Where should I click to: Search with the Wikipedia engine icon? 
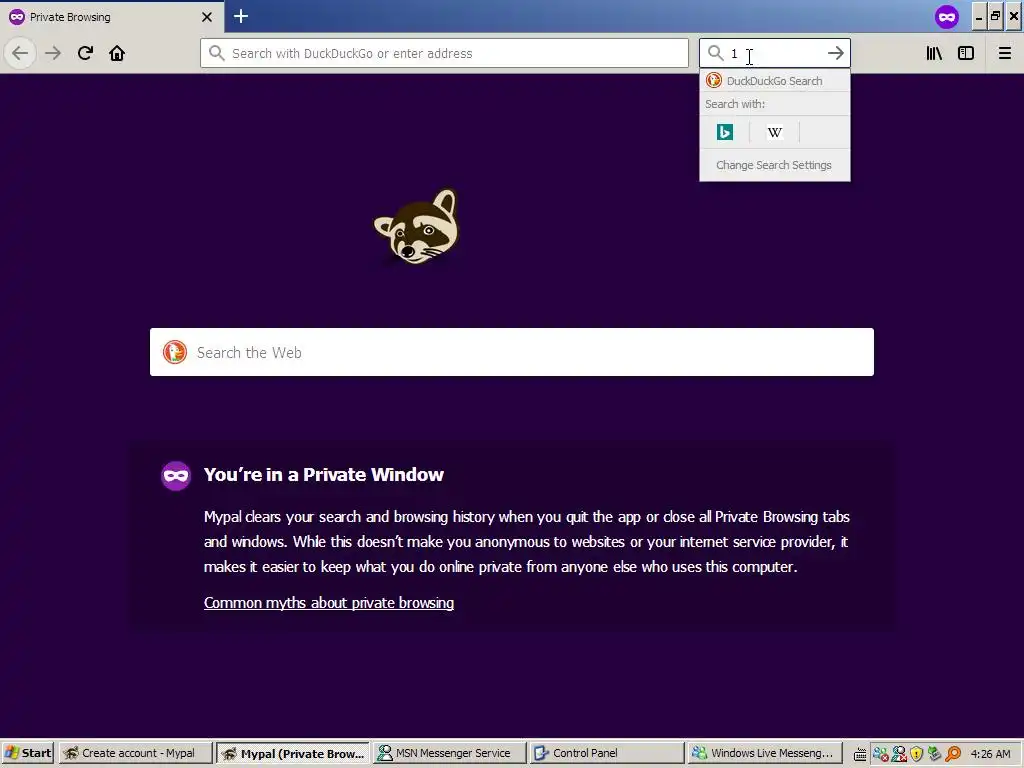coord(775,132)
